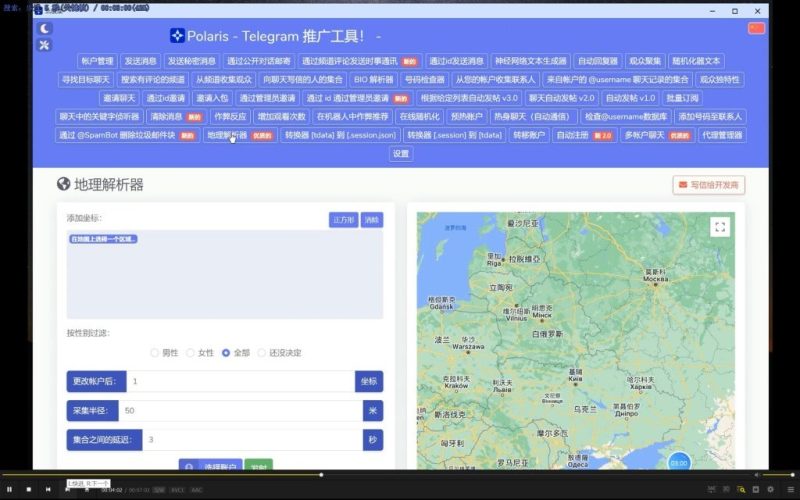
Task: Open 根据给定列表自动发帖 v3.0
Action: click(469, 98)
